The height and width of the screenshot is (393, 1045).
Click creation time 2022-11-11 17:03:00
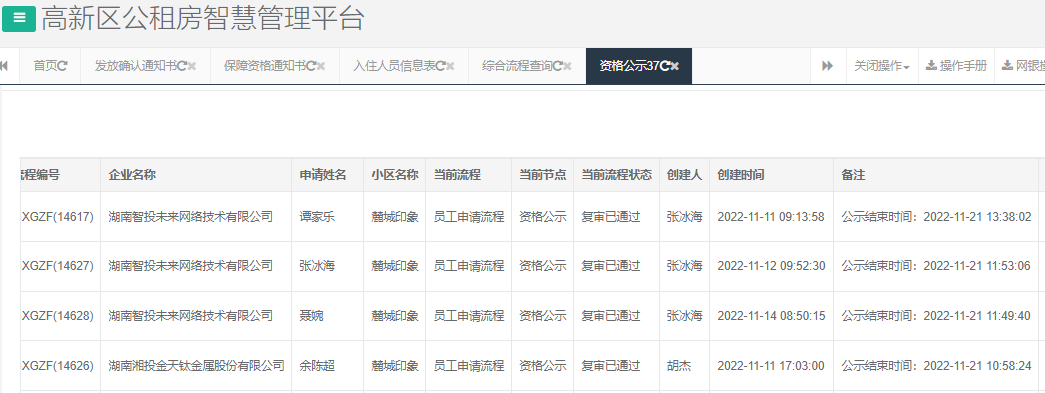click(x=771, y=366)
